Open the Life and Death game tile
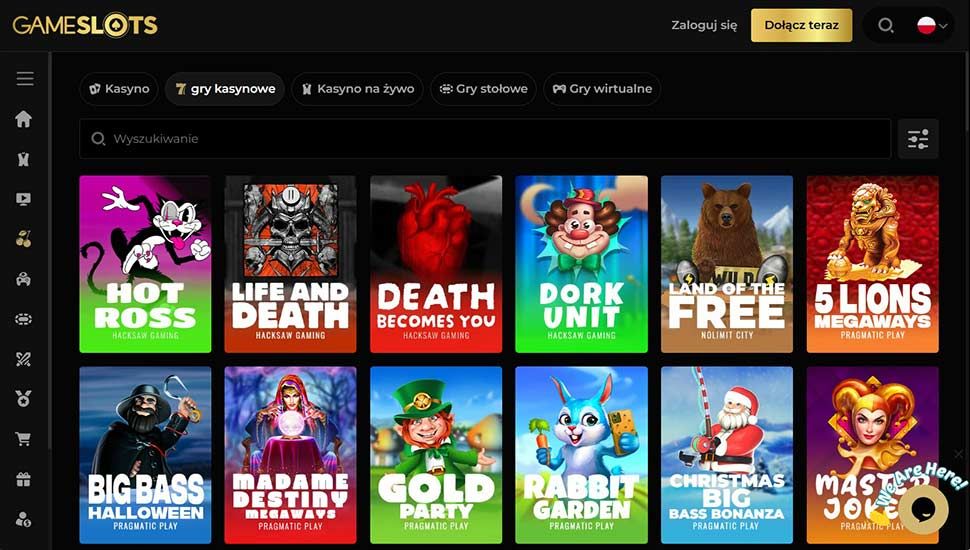 pos(291,264)
